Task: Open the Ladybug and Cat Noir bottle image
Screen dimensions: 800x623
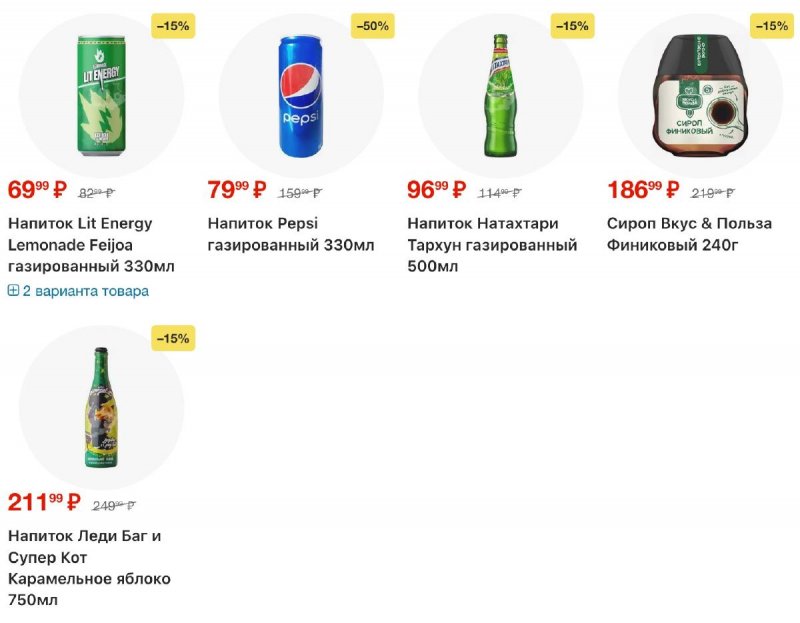Action: (x=100, y=408)
